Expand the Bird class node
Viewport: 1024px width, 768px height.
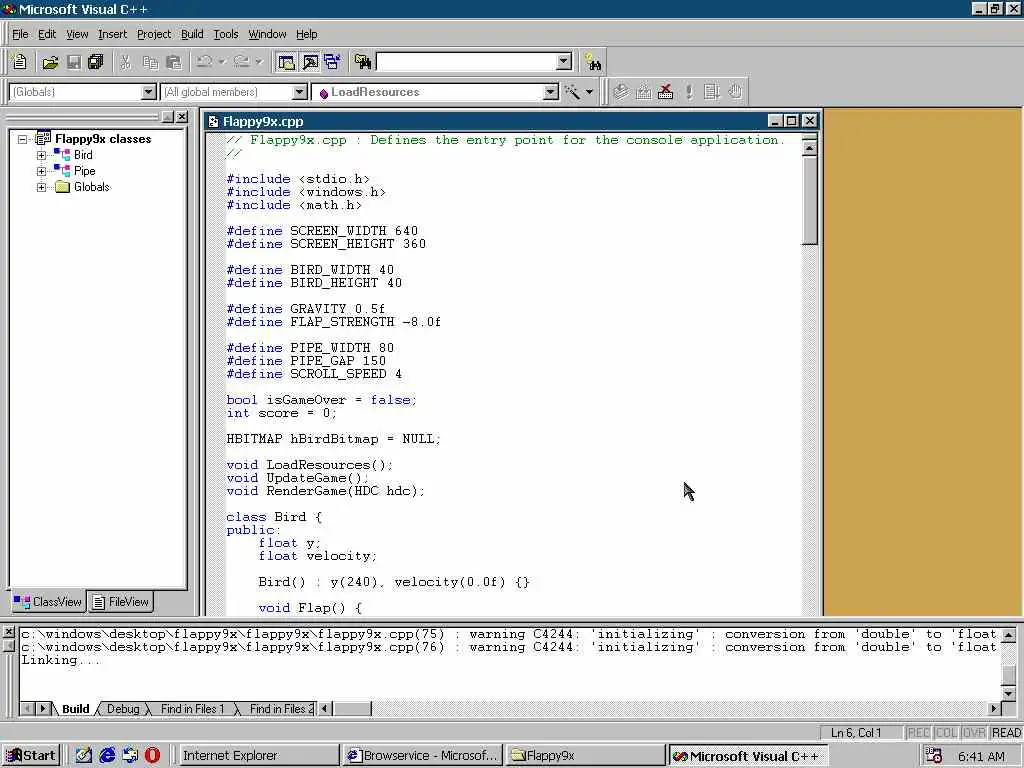coord(41,155)
